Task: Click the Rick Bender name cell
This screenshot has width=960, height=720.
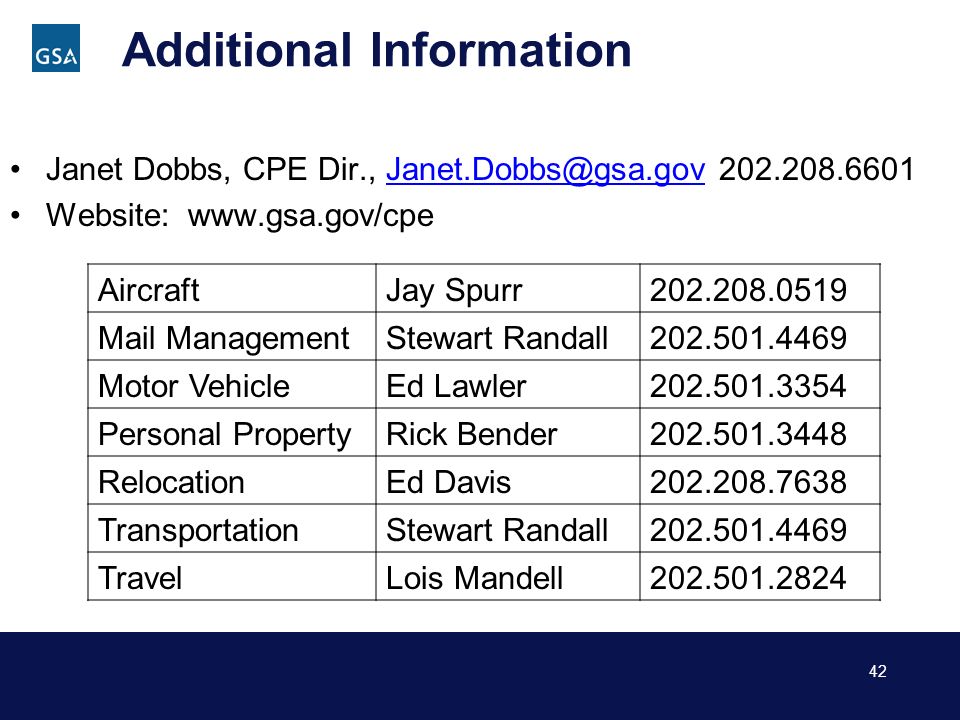Action: tap(508, 432)
